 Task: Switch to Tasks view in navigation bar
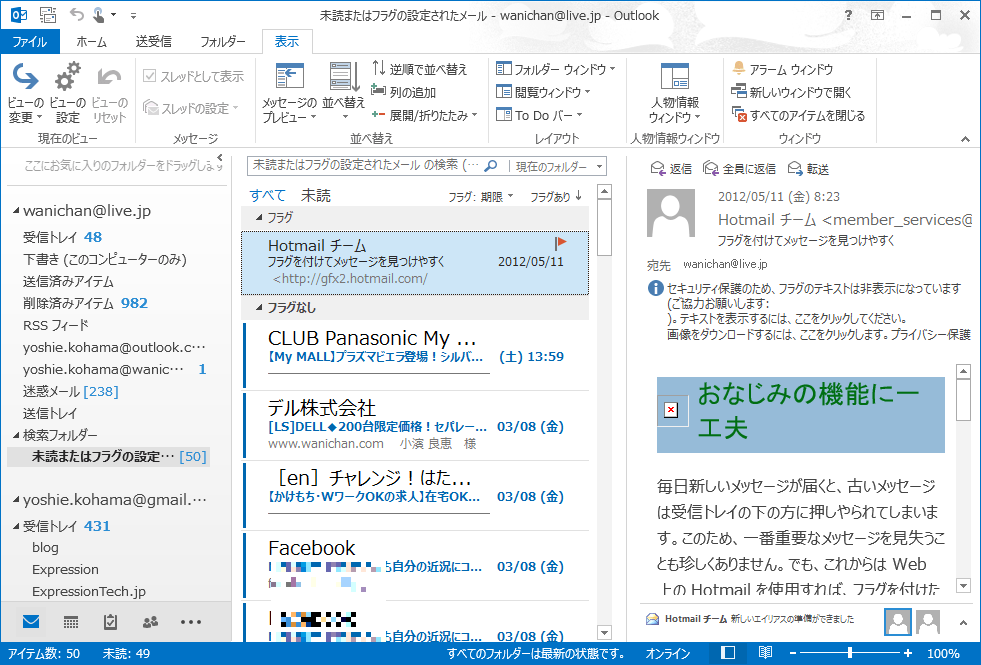tap(110, 622)
